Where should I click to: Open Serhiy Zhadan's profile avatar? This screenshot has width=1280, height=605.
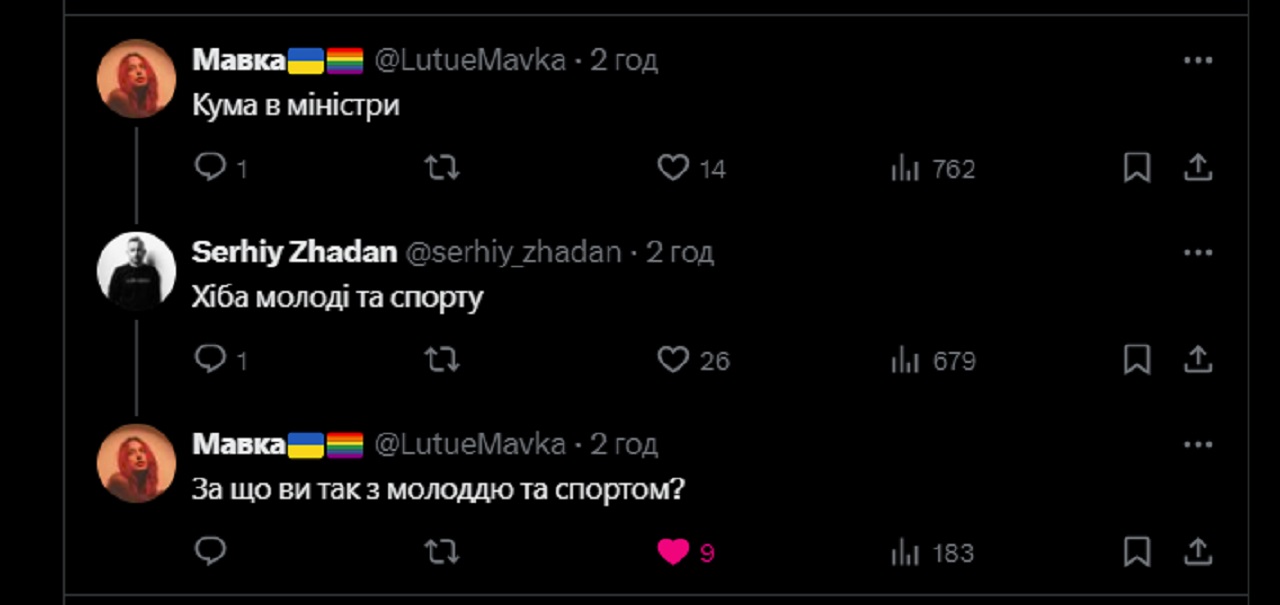(x=137, y=271)
